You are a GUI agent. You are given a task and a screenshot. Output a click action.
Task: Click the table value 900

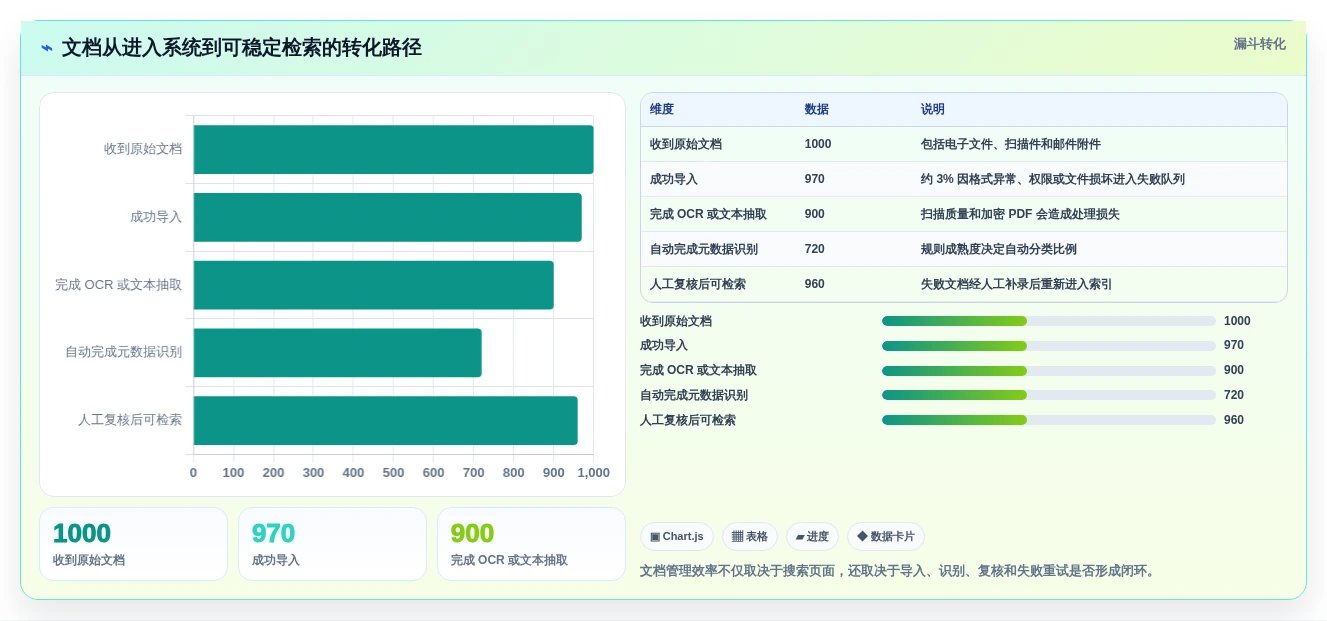tap(814, 214)
